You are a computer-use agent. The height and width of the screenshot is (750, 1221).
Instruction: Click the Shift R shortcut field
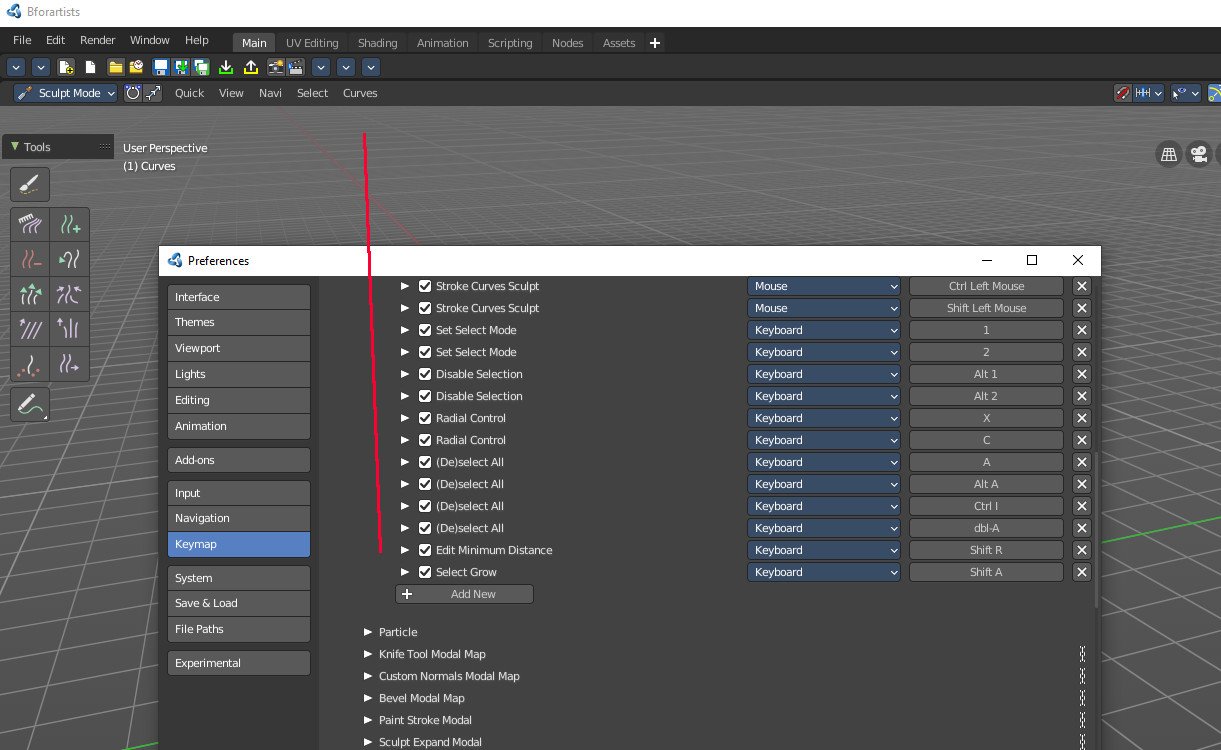(986, 550)
